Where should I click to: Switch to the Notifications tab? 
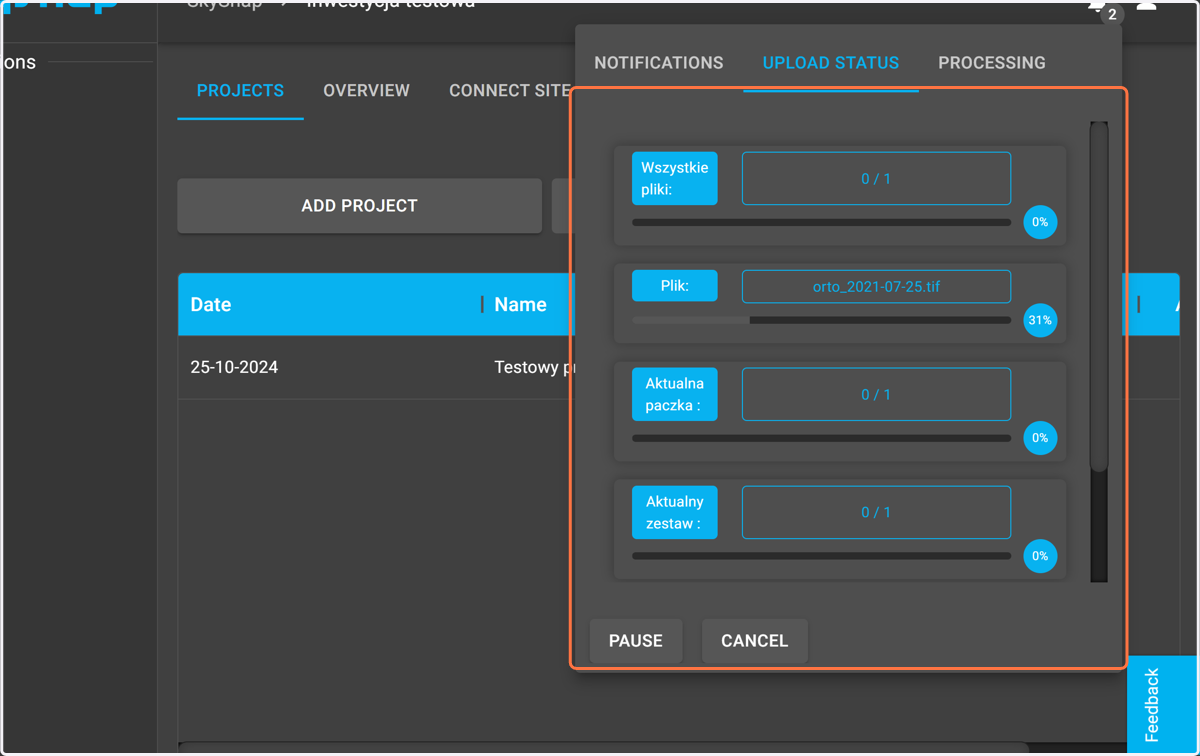(x=659, y=63)
